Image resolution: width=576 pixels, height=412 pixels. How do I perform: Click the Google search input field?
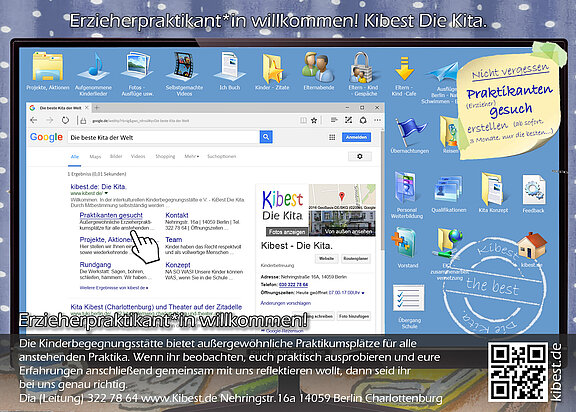click(x=163, y=137)
